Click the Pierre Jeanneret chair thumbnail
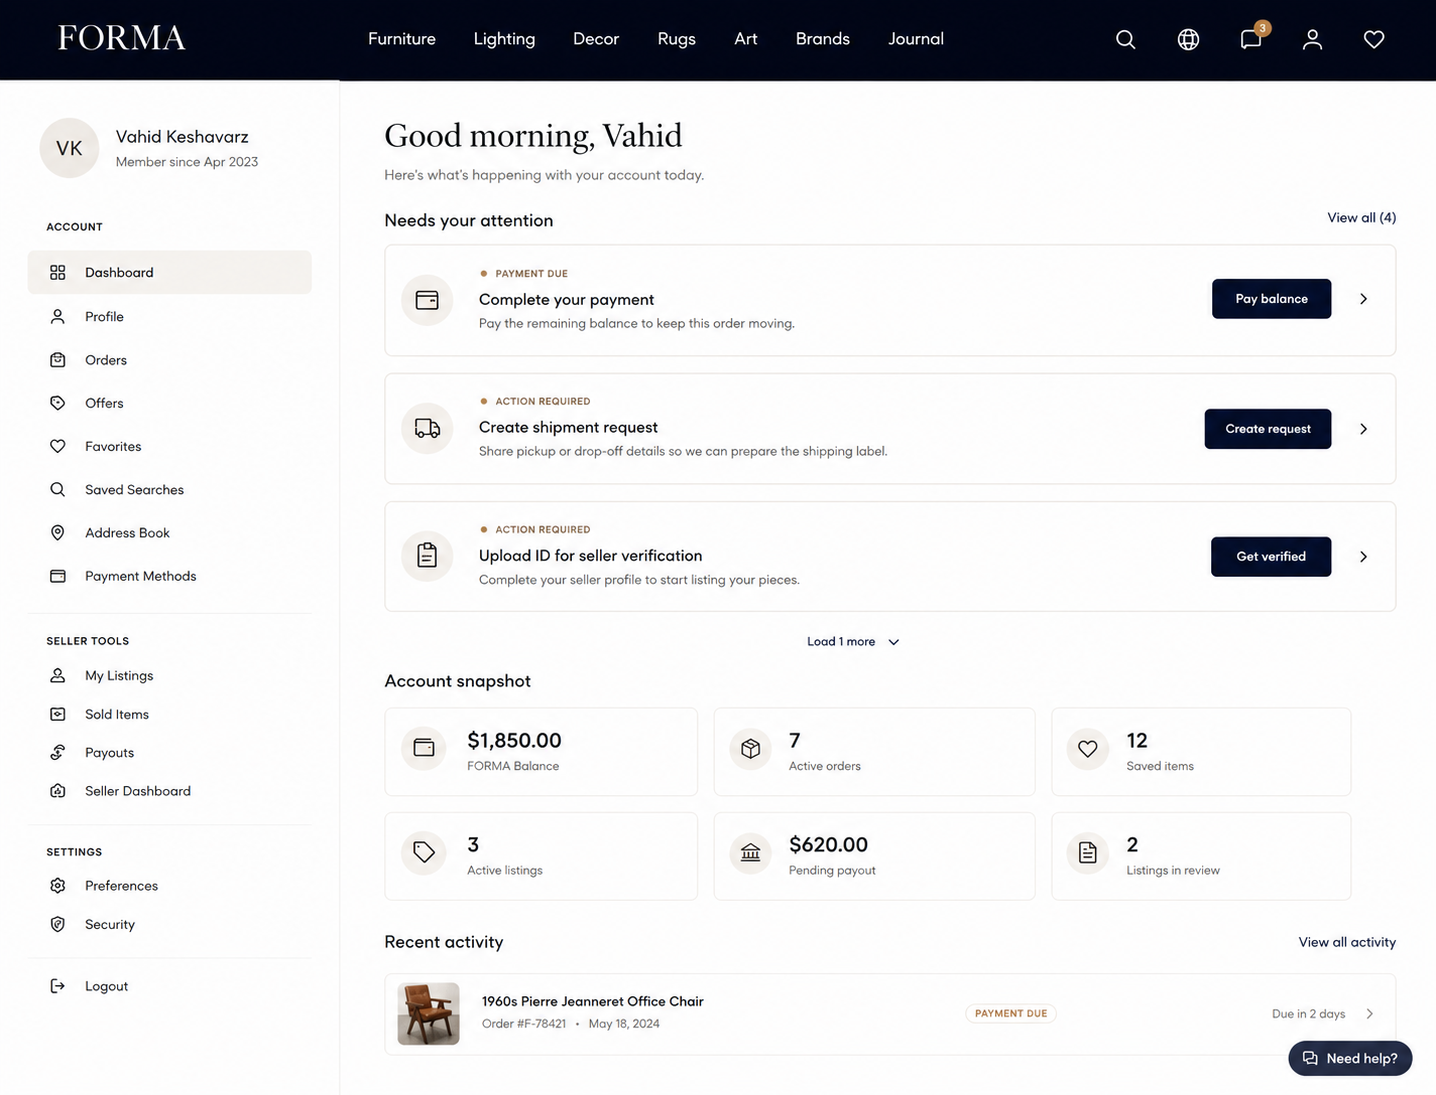 coord(428,1014)
